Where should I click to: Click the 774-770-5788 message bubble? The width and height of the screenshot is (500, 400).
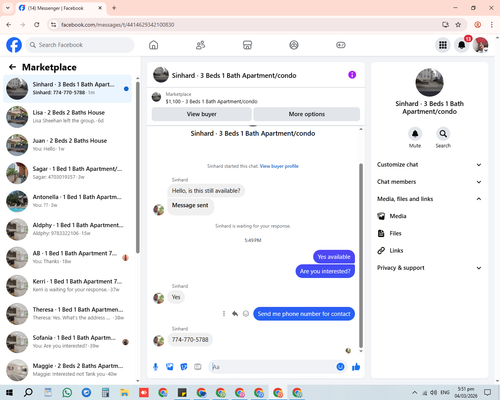(190, 340)
